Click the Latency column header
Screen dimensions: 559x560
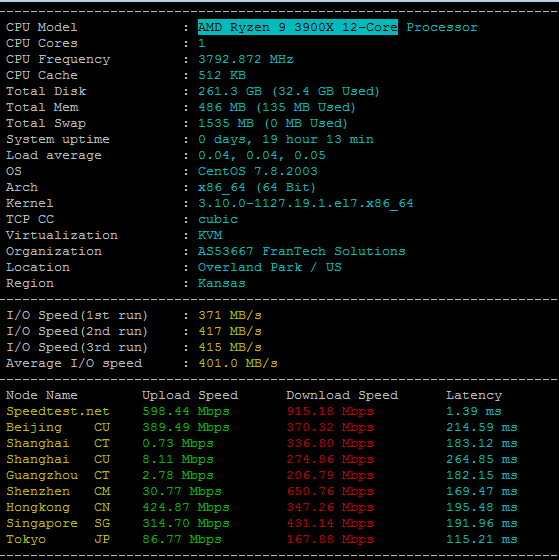[x=474, y=395]
